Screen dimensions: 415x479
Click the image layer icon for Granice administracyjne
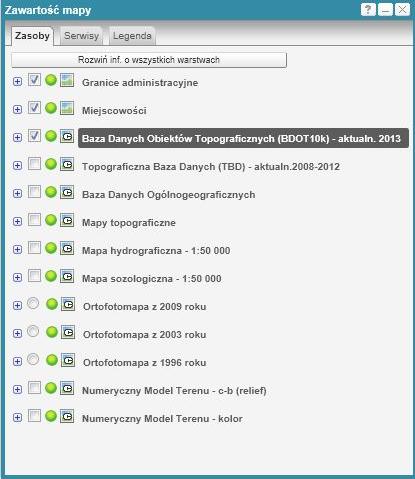click(x=67, y=80)
